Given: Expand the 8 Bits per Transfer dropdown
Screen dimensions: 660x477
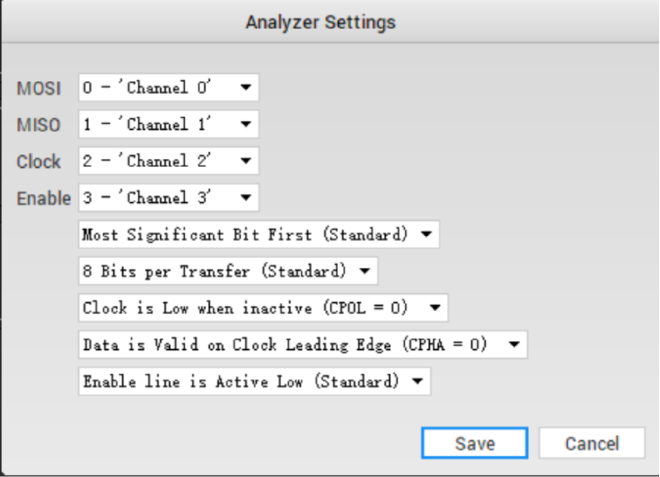Looking at the screenshot, I should coord(227,271).
